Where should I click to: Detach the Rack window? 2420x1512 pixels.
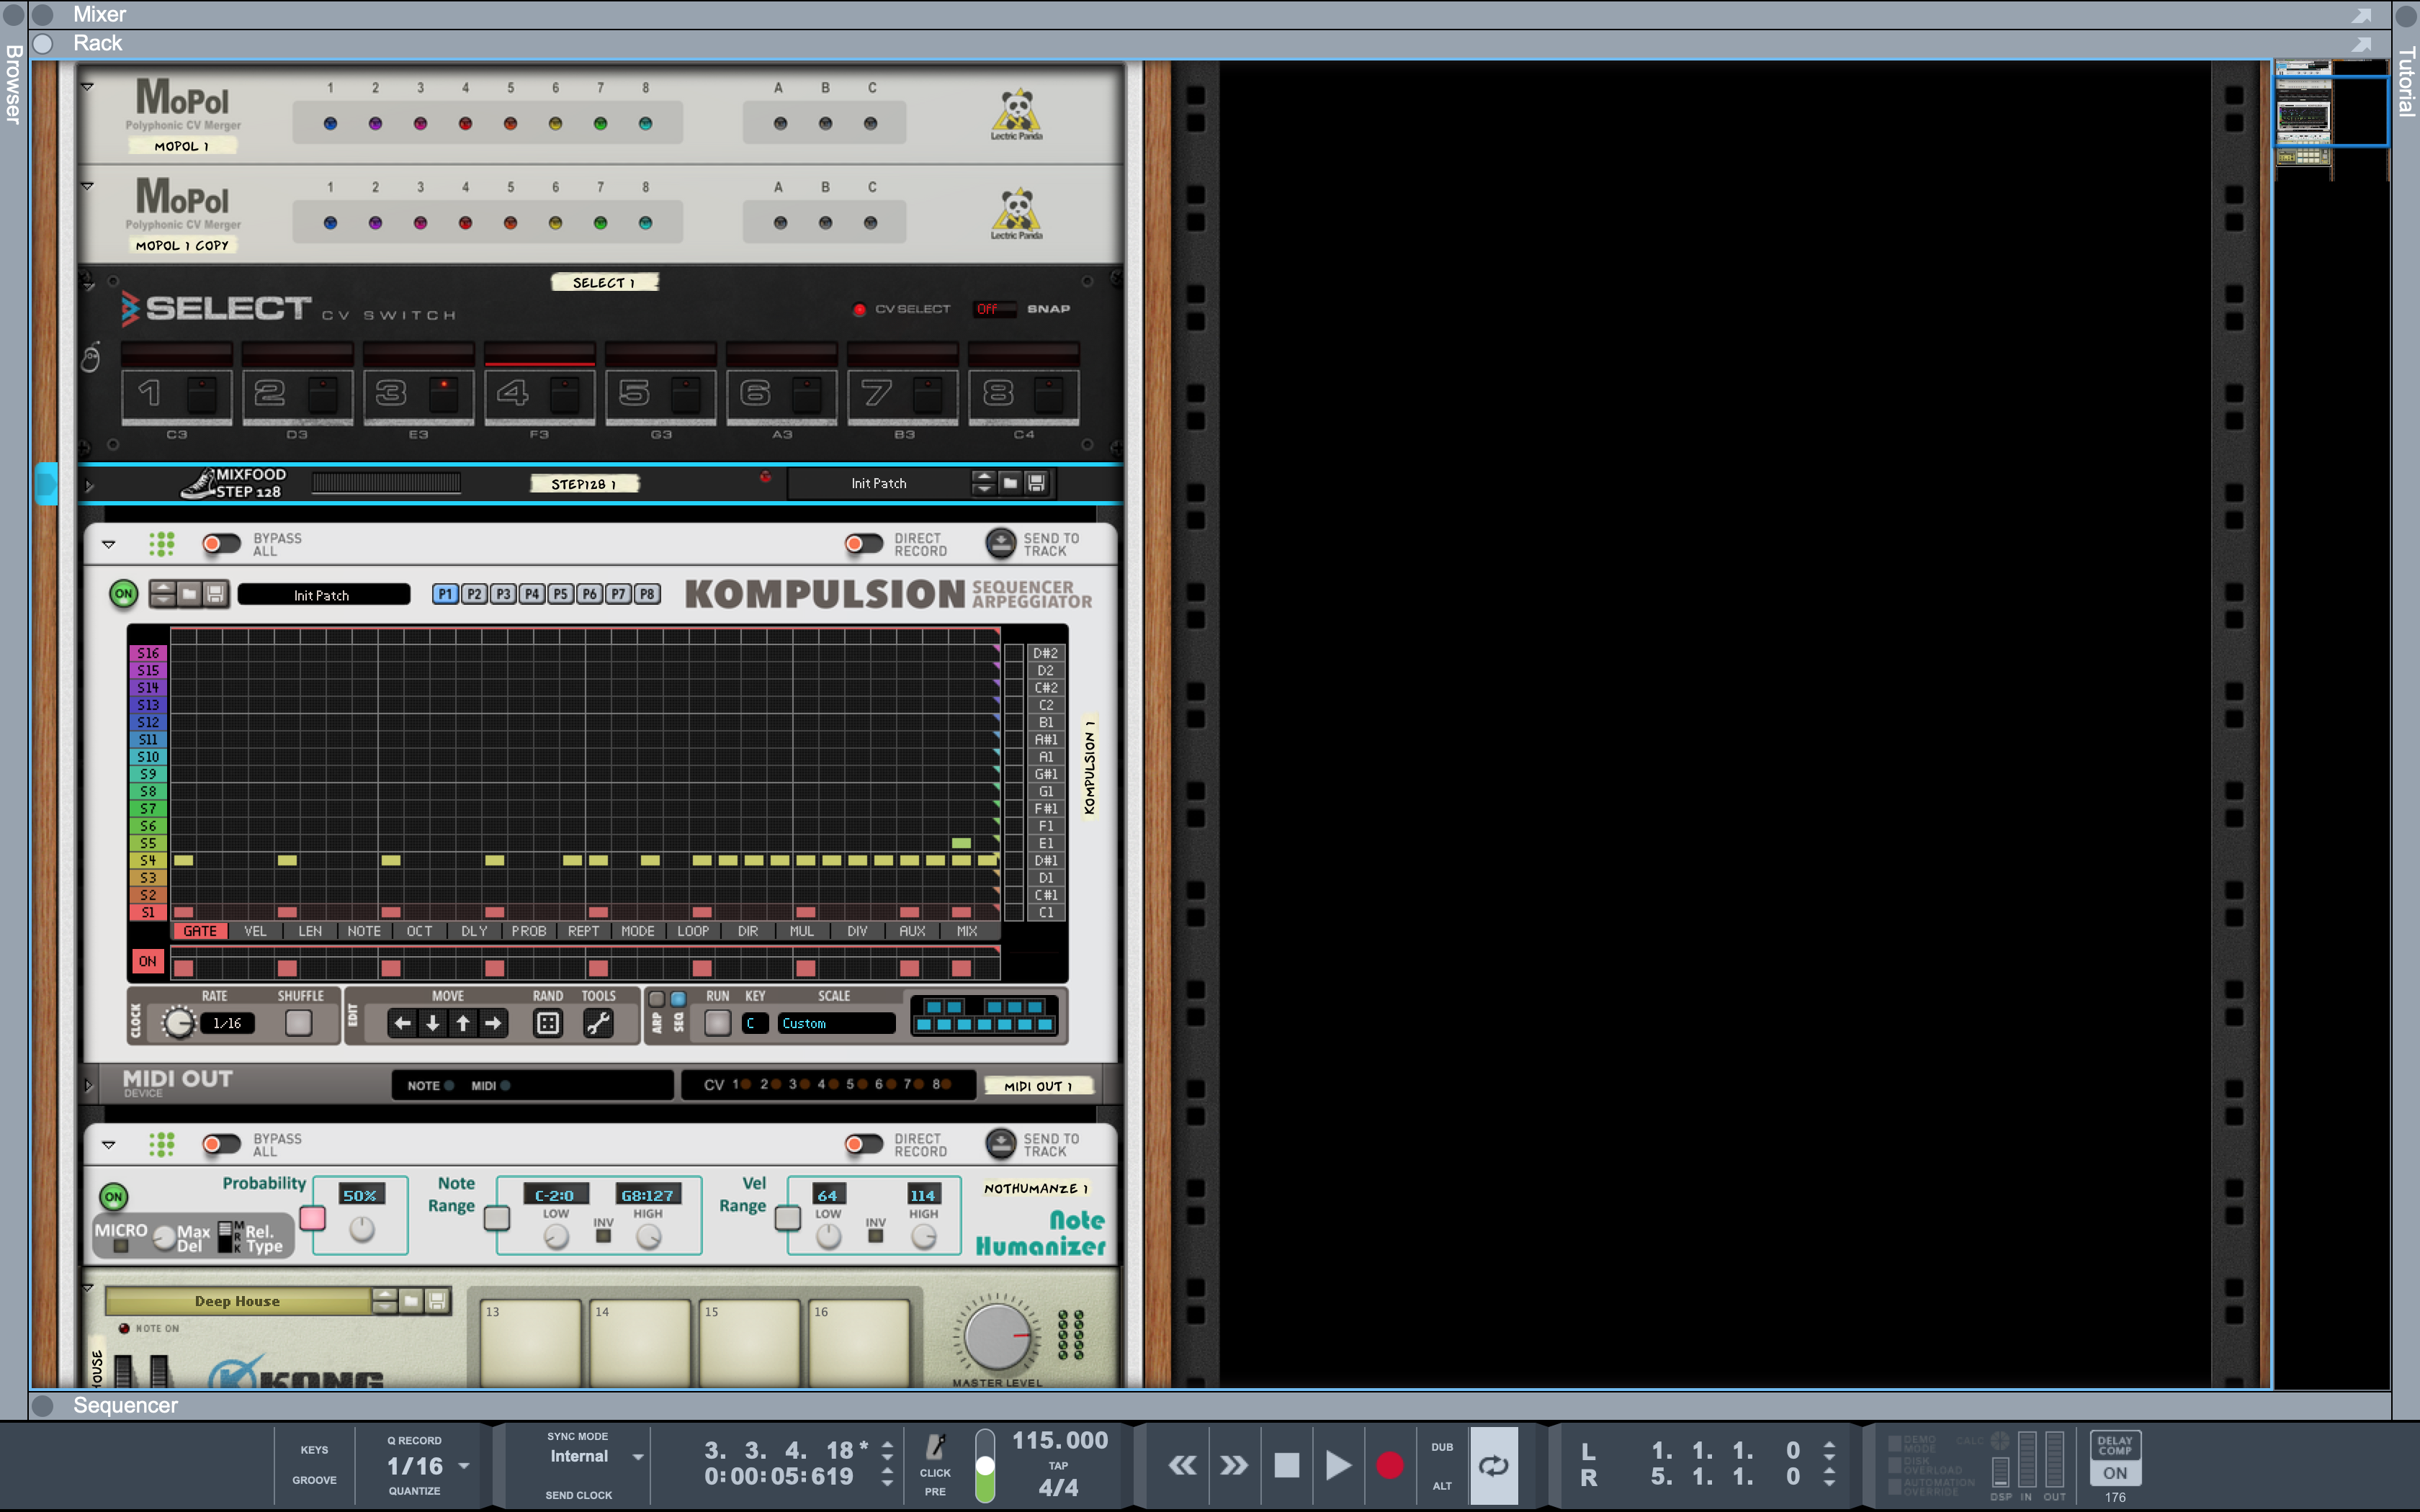pyautogui.click(x=2362, y=44)
